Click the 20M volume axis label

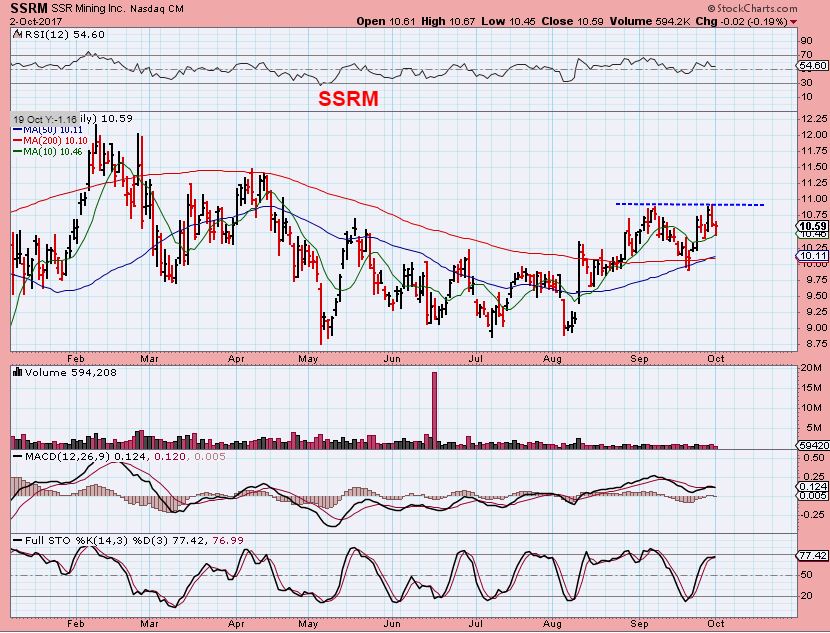pos(813,368)
